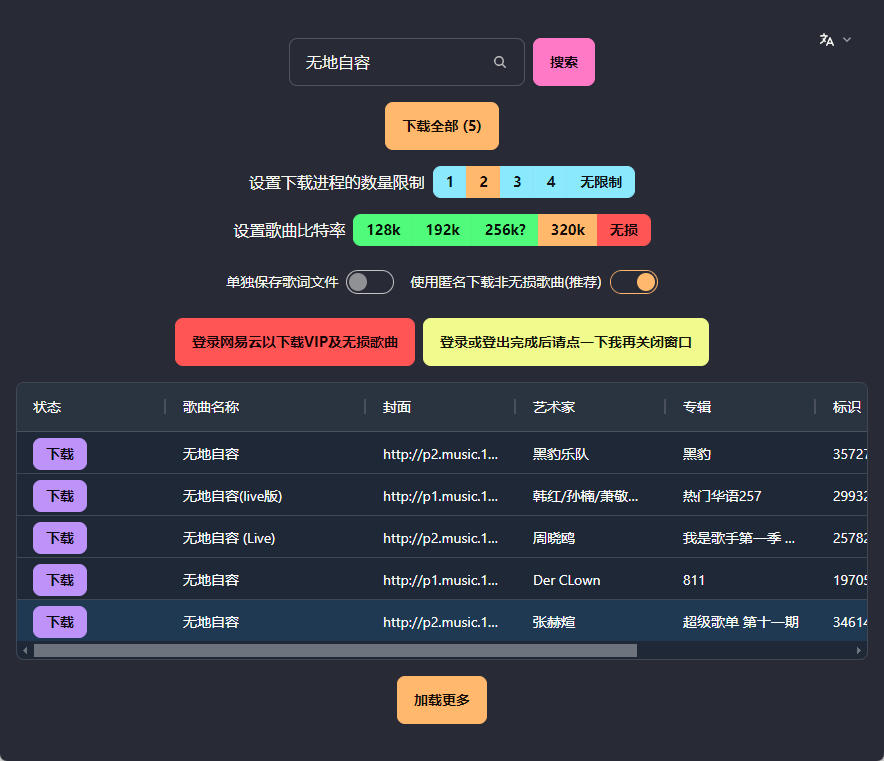This screenshot has height=761, width=884.
Task: Download the Der CLown song row
Action: coord(60,580)
